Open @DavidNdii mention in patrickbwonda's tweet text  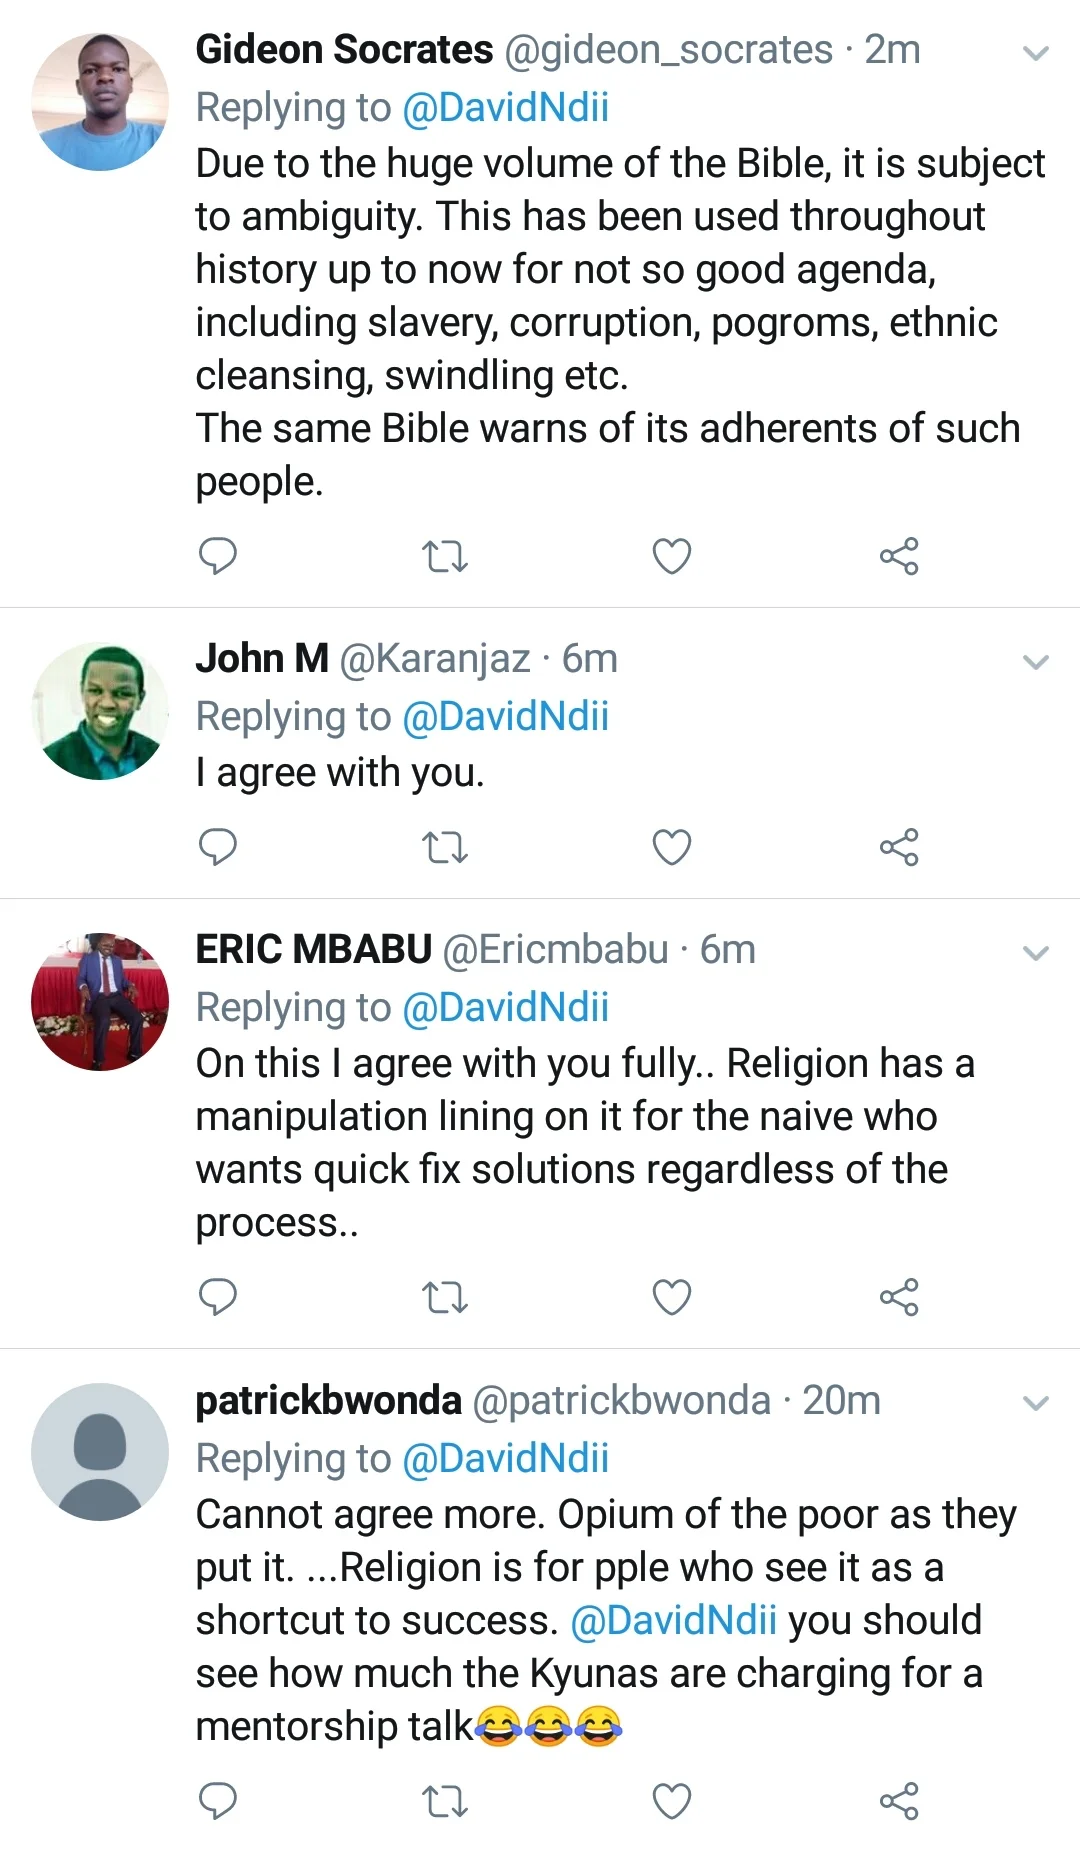pos(673,1620)
